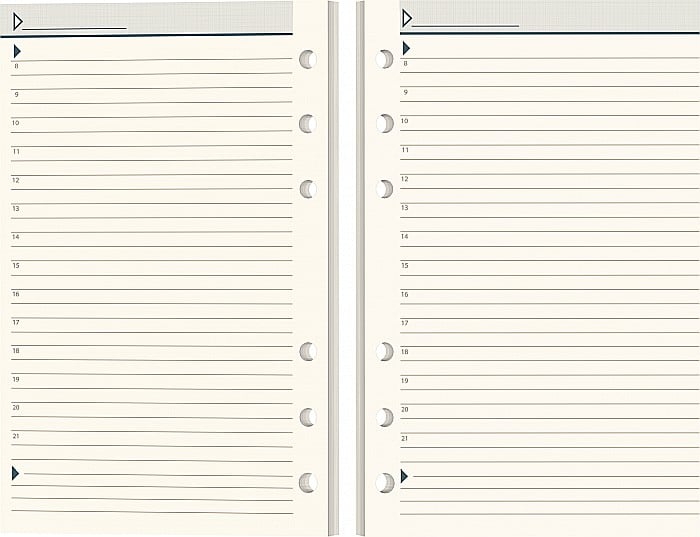Select the 12 o'clock row on the left page
This screenshot has width=700, height=537.
[x=151, y=181]
